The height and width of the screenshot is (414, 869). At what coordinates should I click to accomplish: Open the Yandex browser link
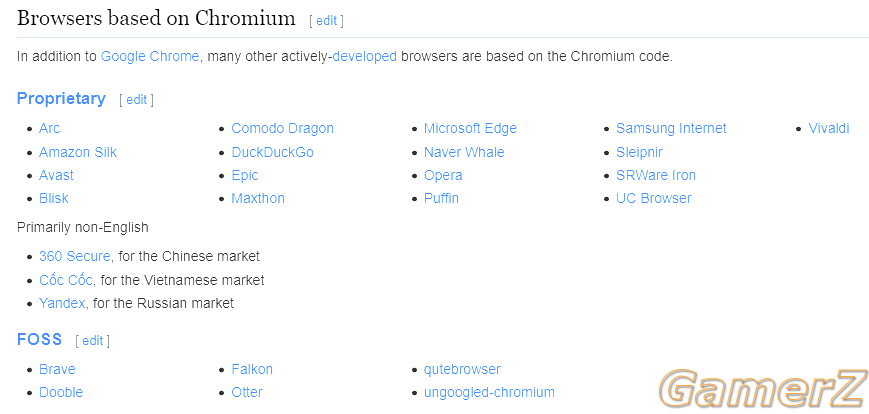pyautogui.click(x=62, y=304)
